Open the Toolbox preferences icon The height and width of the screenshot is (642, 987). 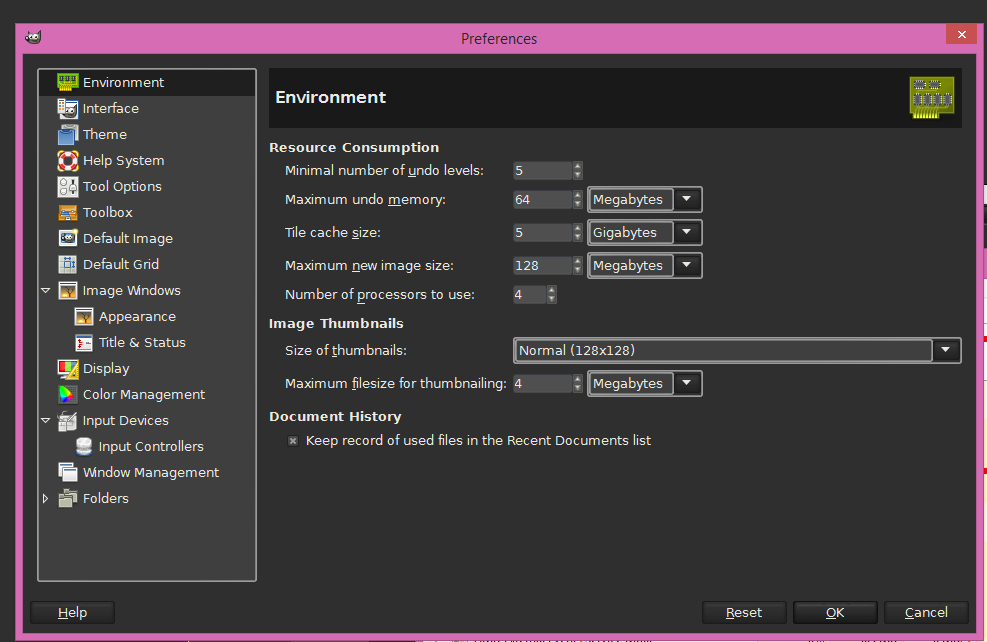coord(67,212)
